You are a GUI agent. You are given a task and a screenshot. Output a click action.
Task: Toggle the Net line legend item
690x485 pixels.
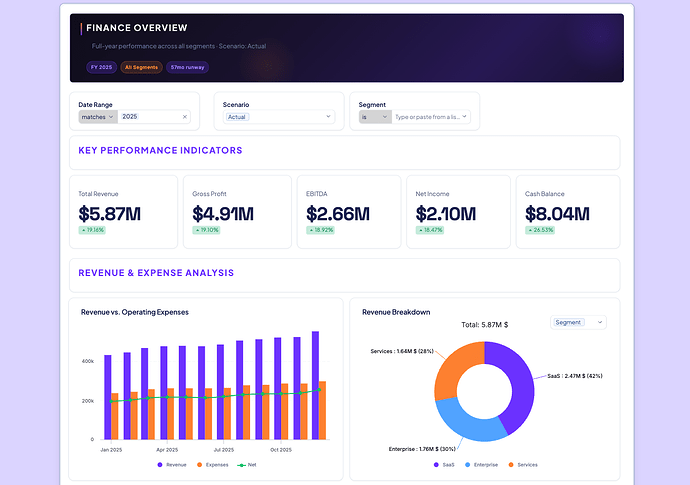click(x=246, y=465)
